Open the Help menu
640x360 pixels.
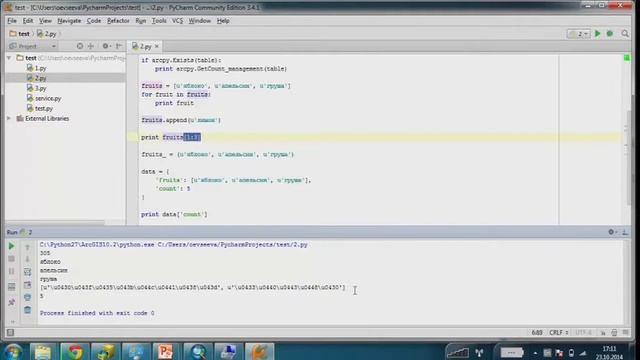click(x=223, y=21)
